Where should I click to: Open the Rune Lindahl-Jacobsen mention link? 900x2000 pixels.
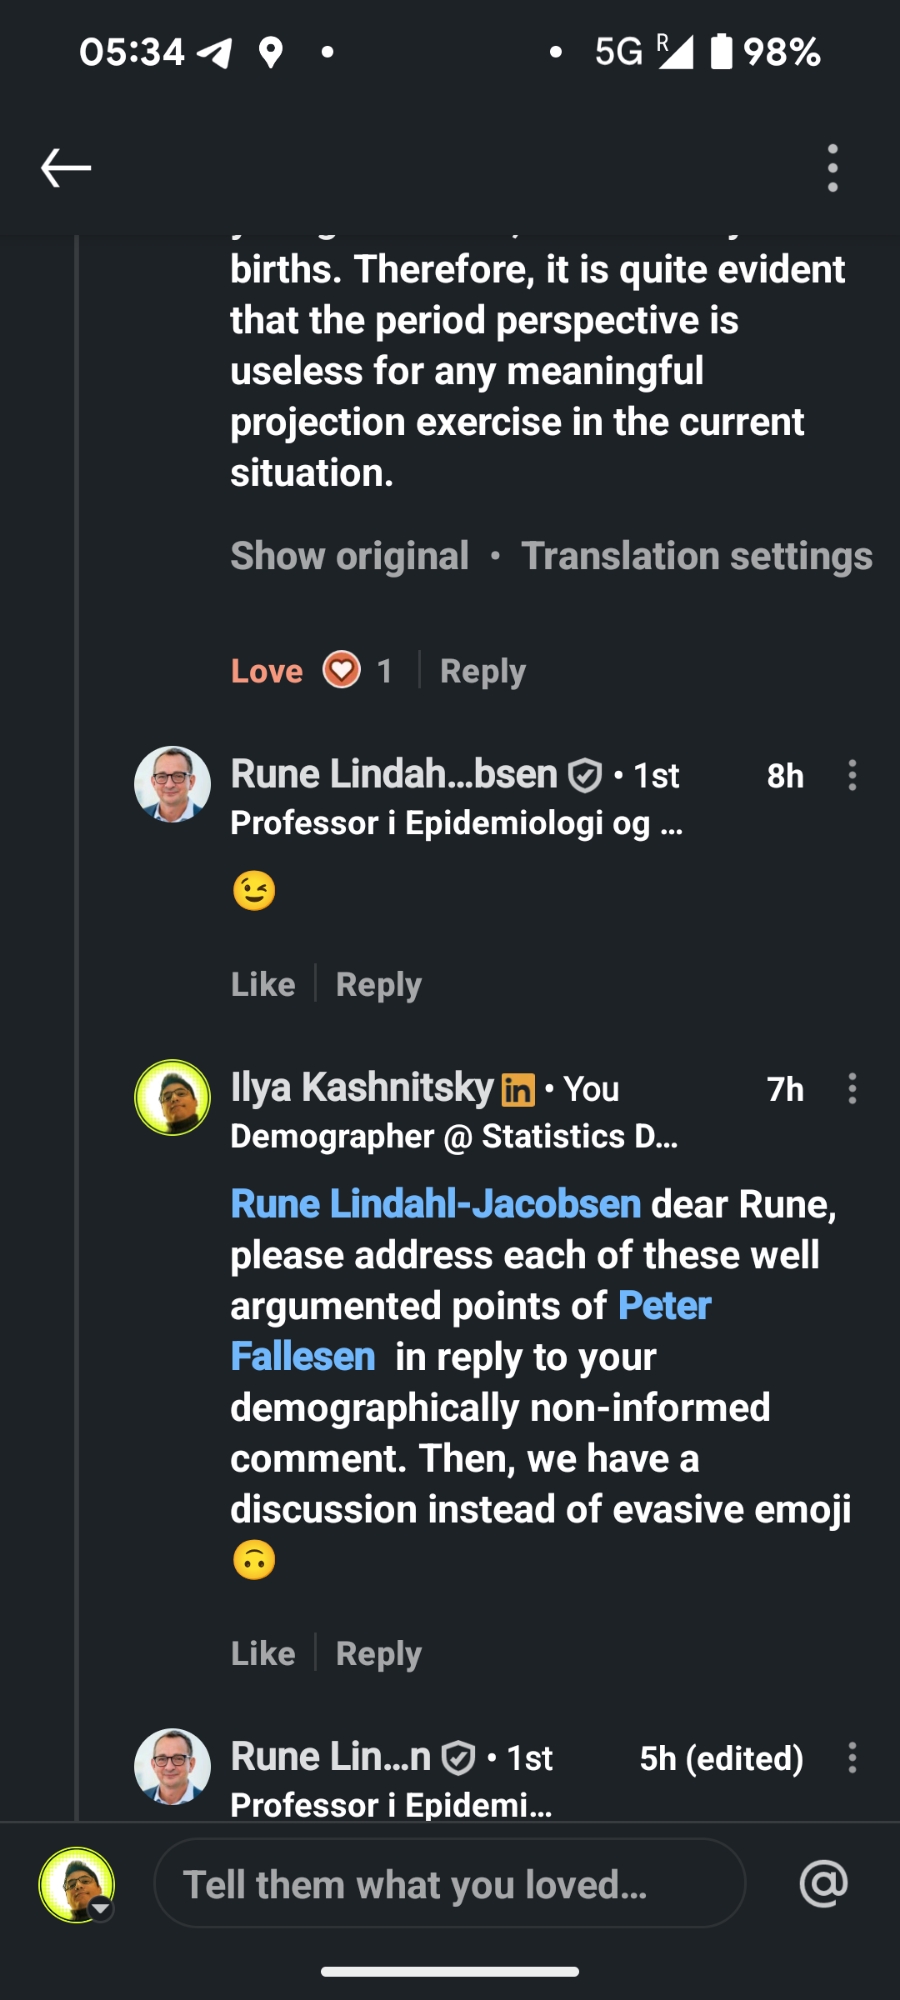click(x=435, y=1204)
